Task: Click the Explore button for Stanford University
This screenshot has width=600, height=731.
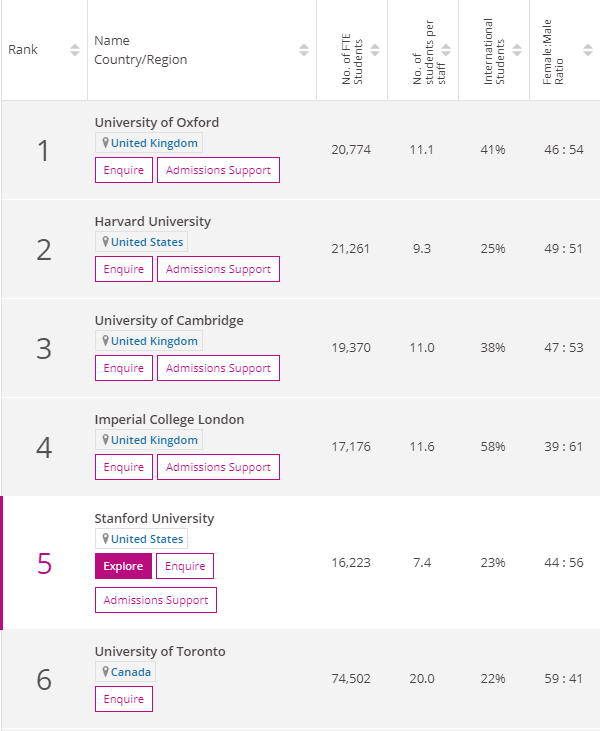Action: (x=123, y=566)
